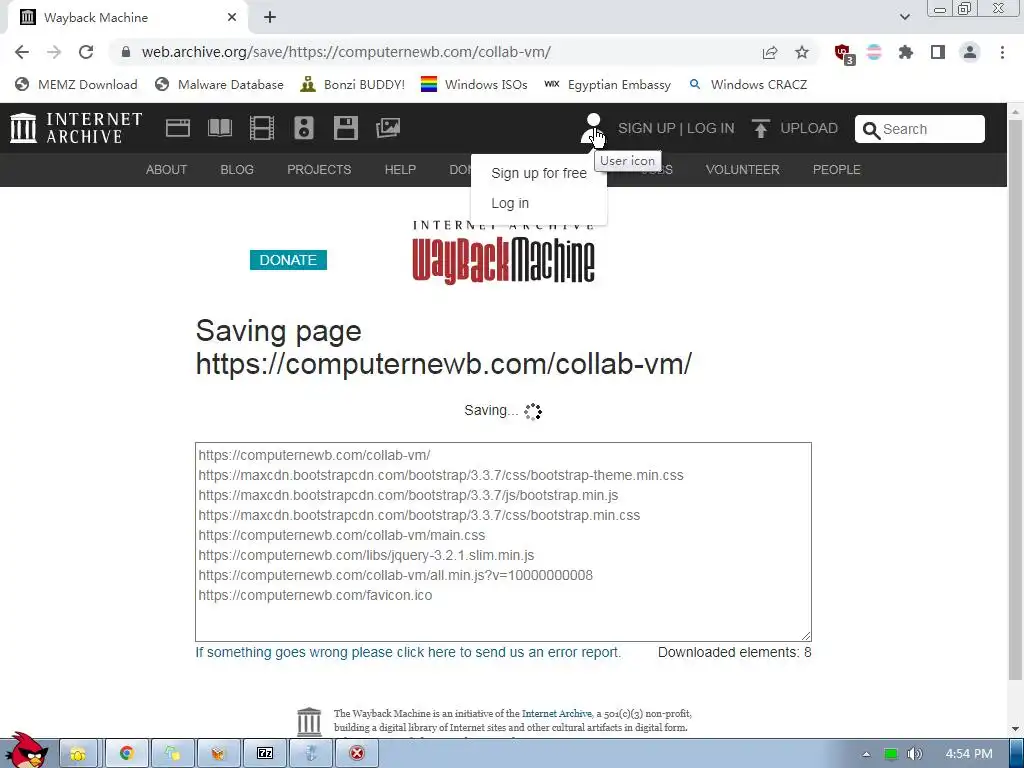Select Sign up for free
Viewport: 1024px width, 768px height.
click(x=539, y=173)
